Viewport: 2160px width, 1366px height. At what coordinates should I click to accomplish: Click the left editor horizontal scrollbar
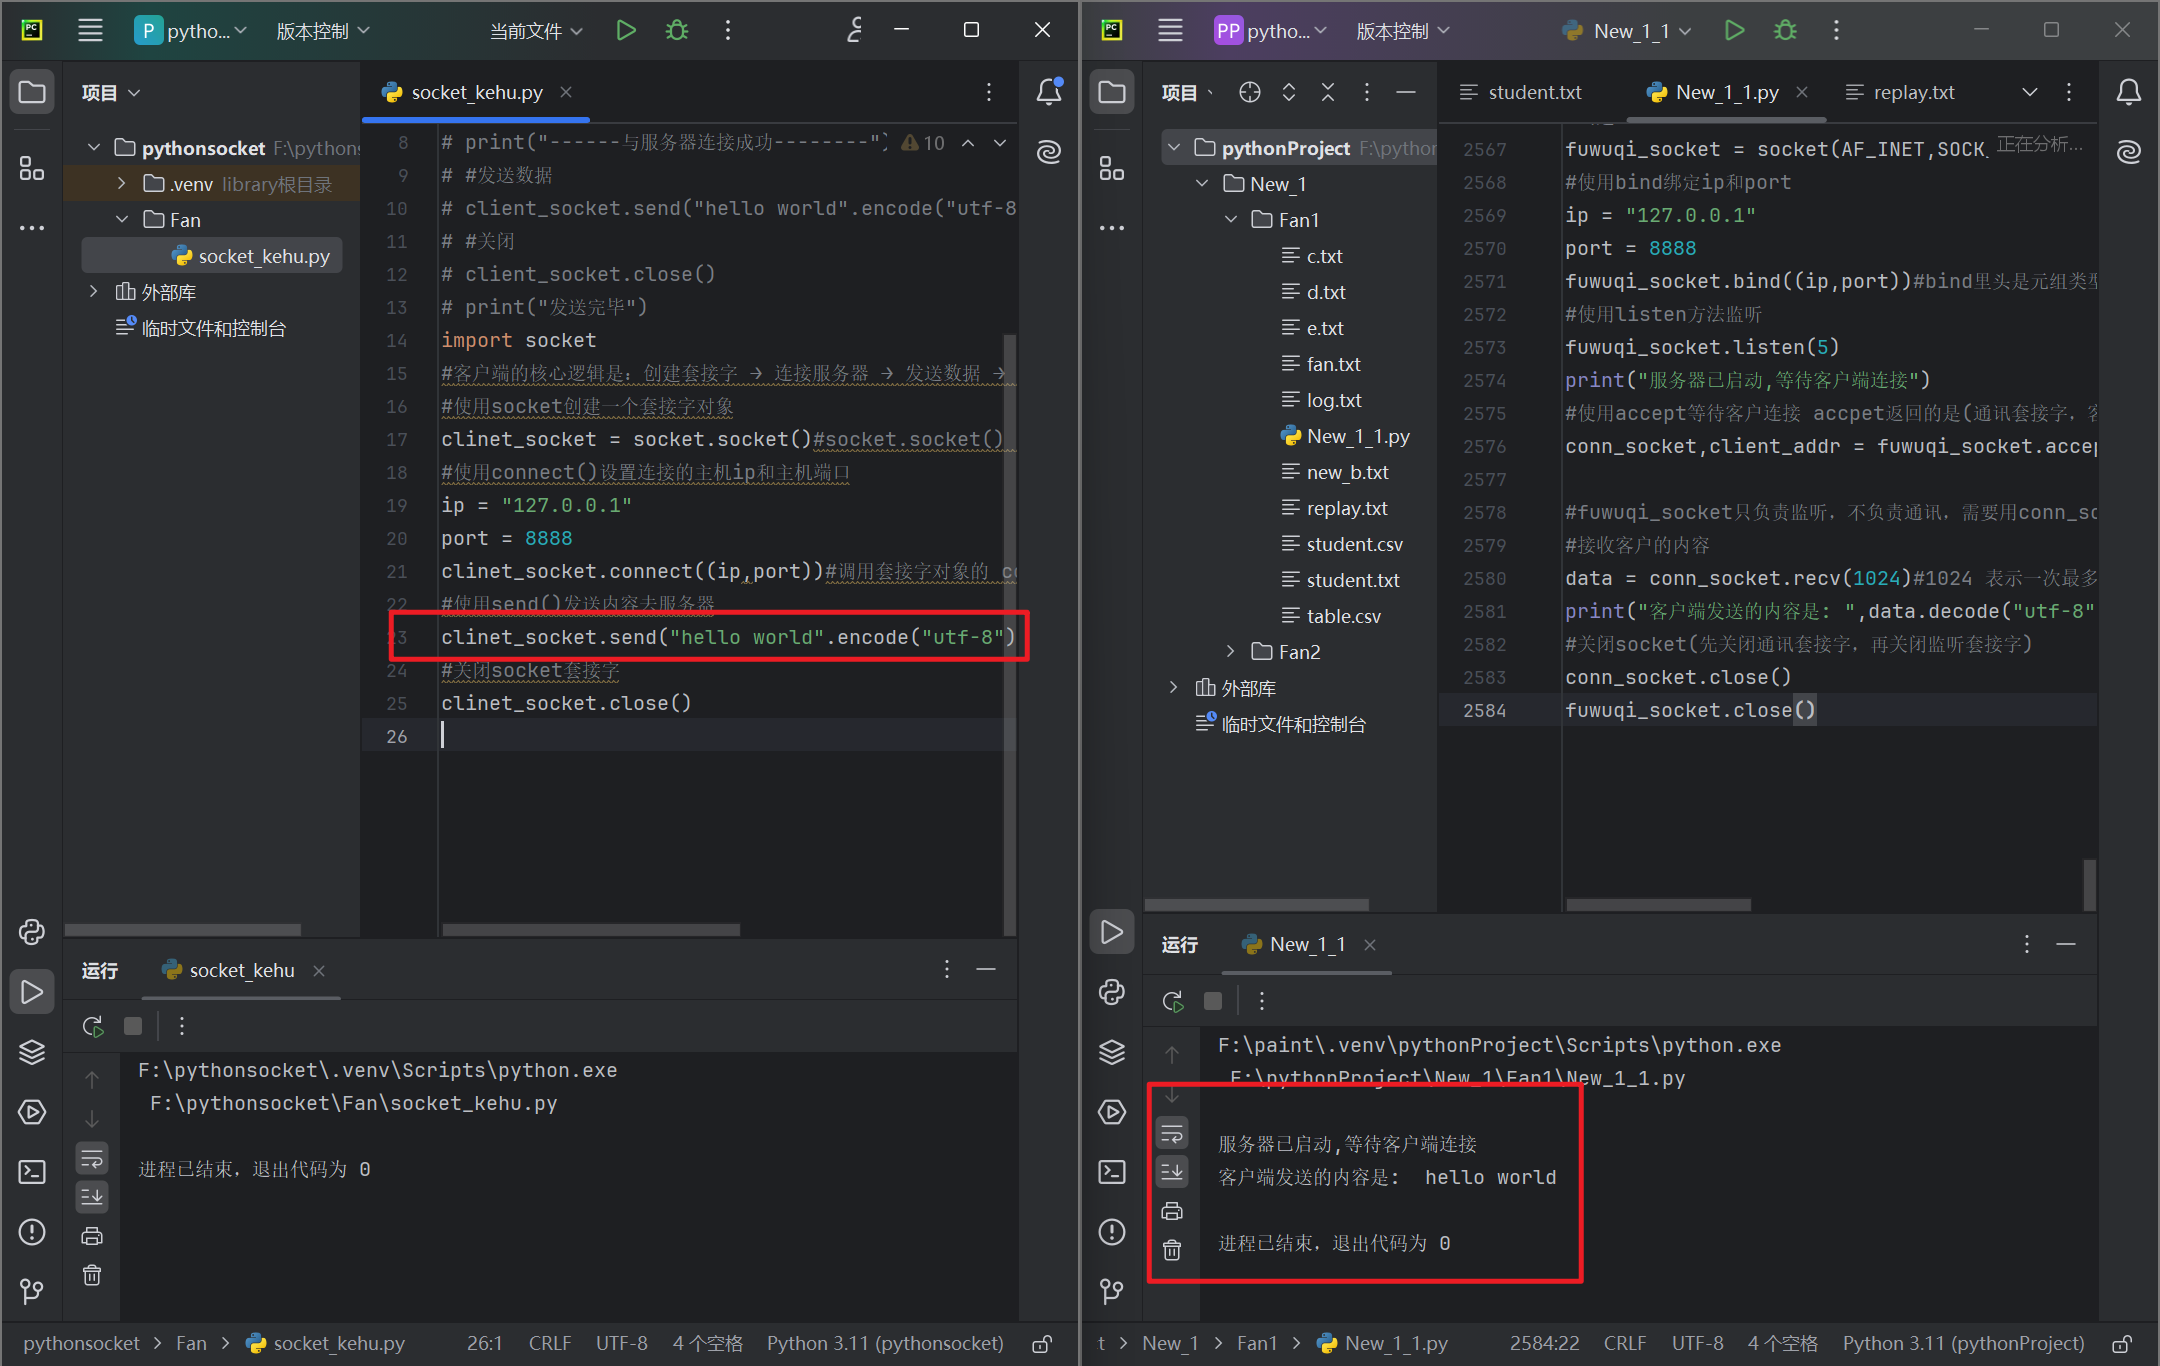click(x=591, y=930)
